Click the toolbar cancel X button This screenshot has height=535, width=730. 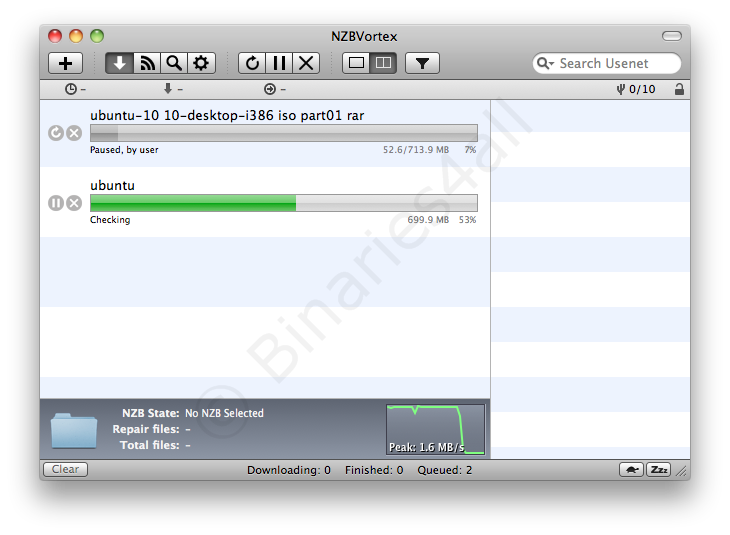(x=306, y=63)
